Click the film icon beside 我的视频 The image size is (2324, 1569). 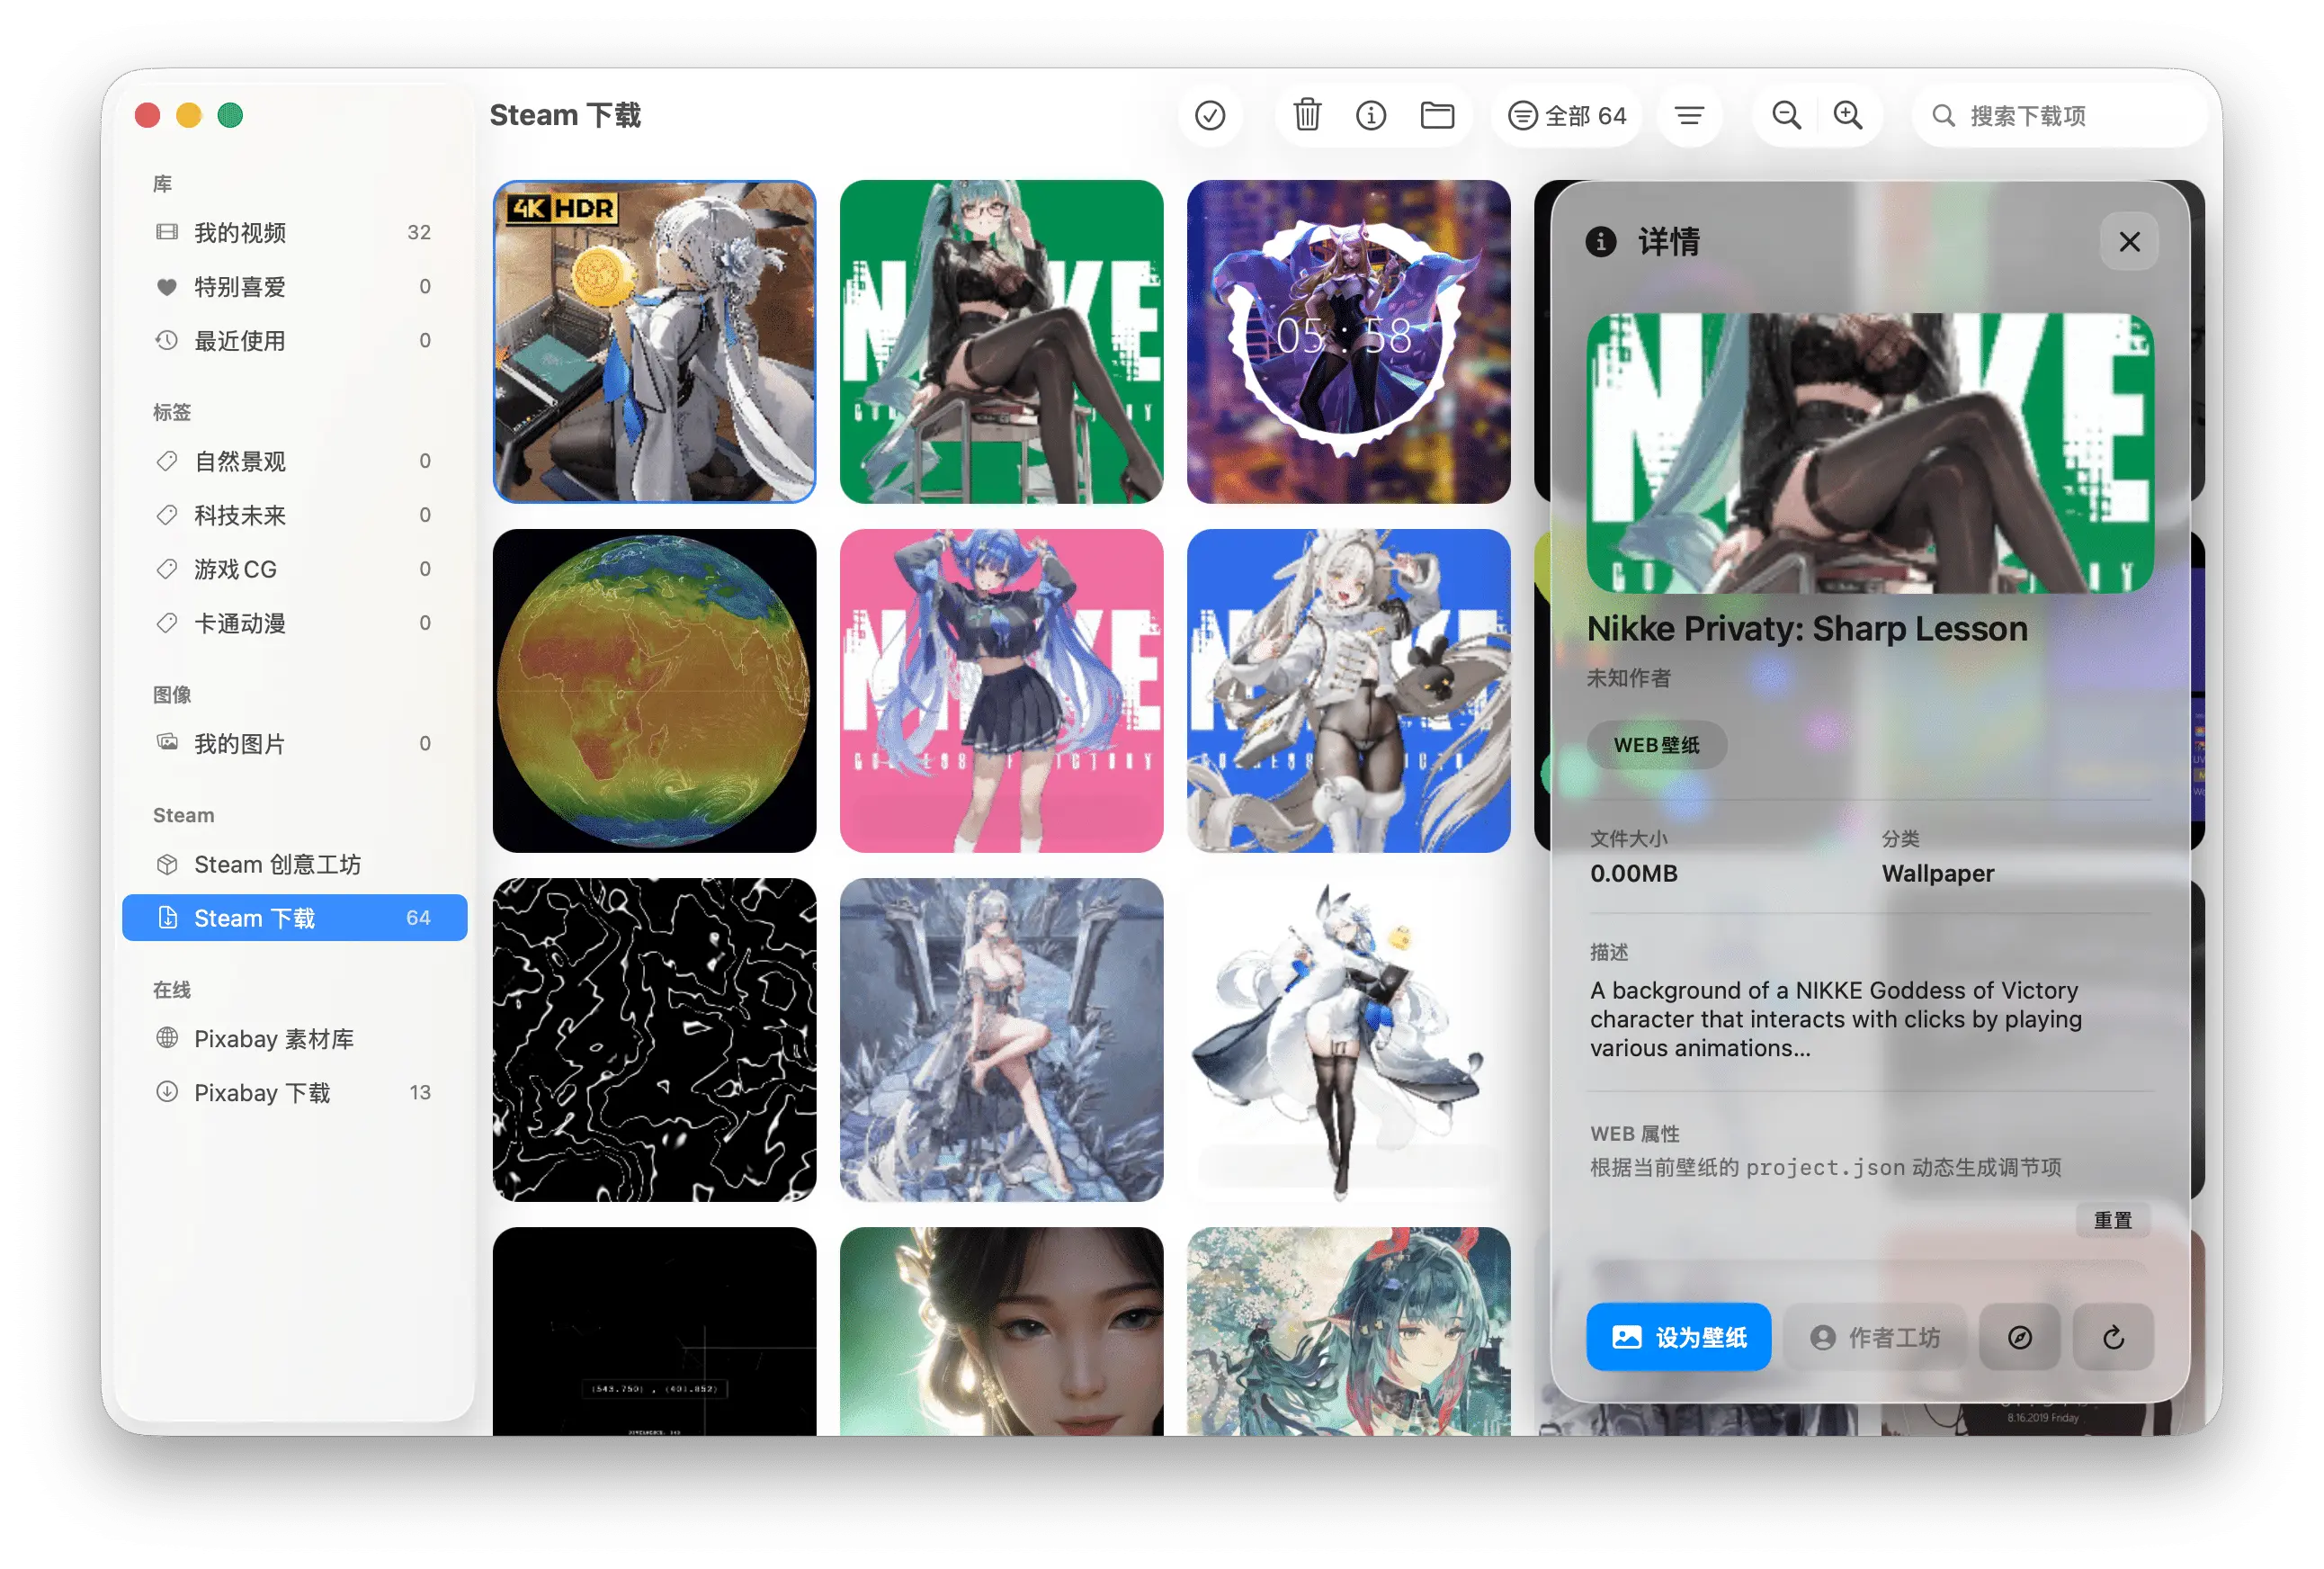pyautogui.click(x=167, y=233)
